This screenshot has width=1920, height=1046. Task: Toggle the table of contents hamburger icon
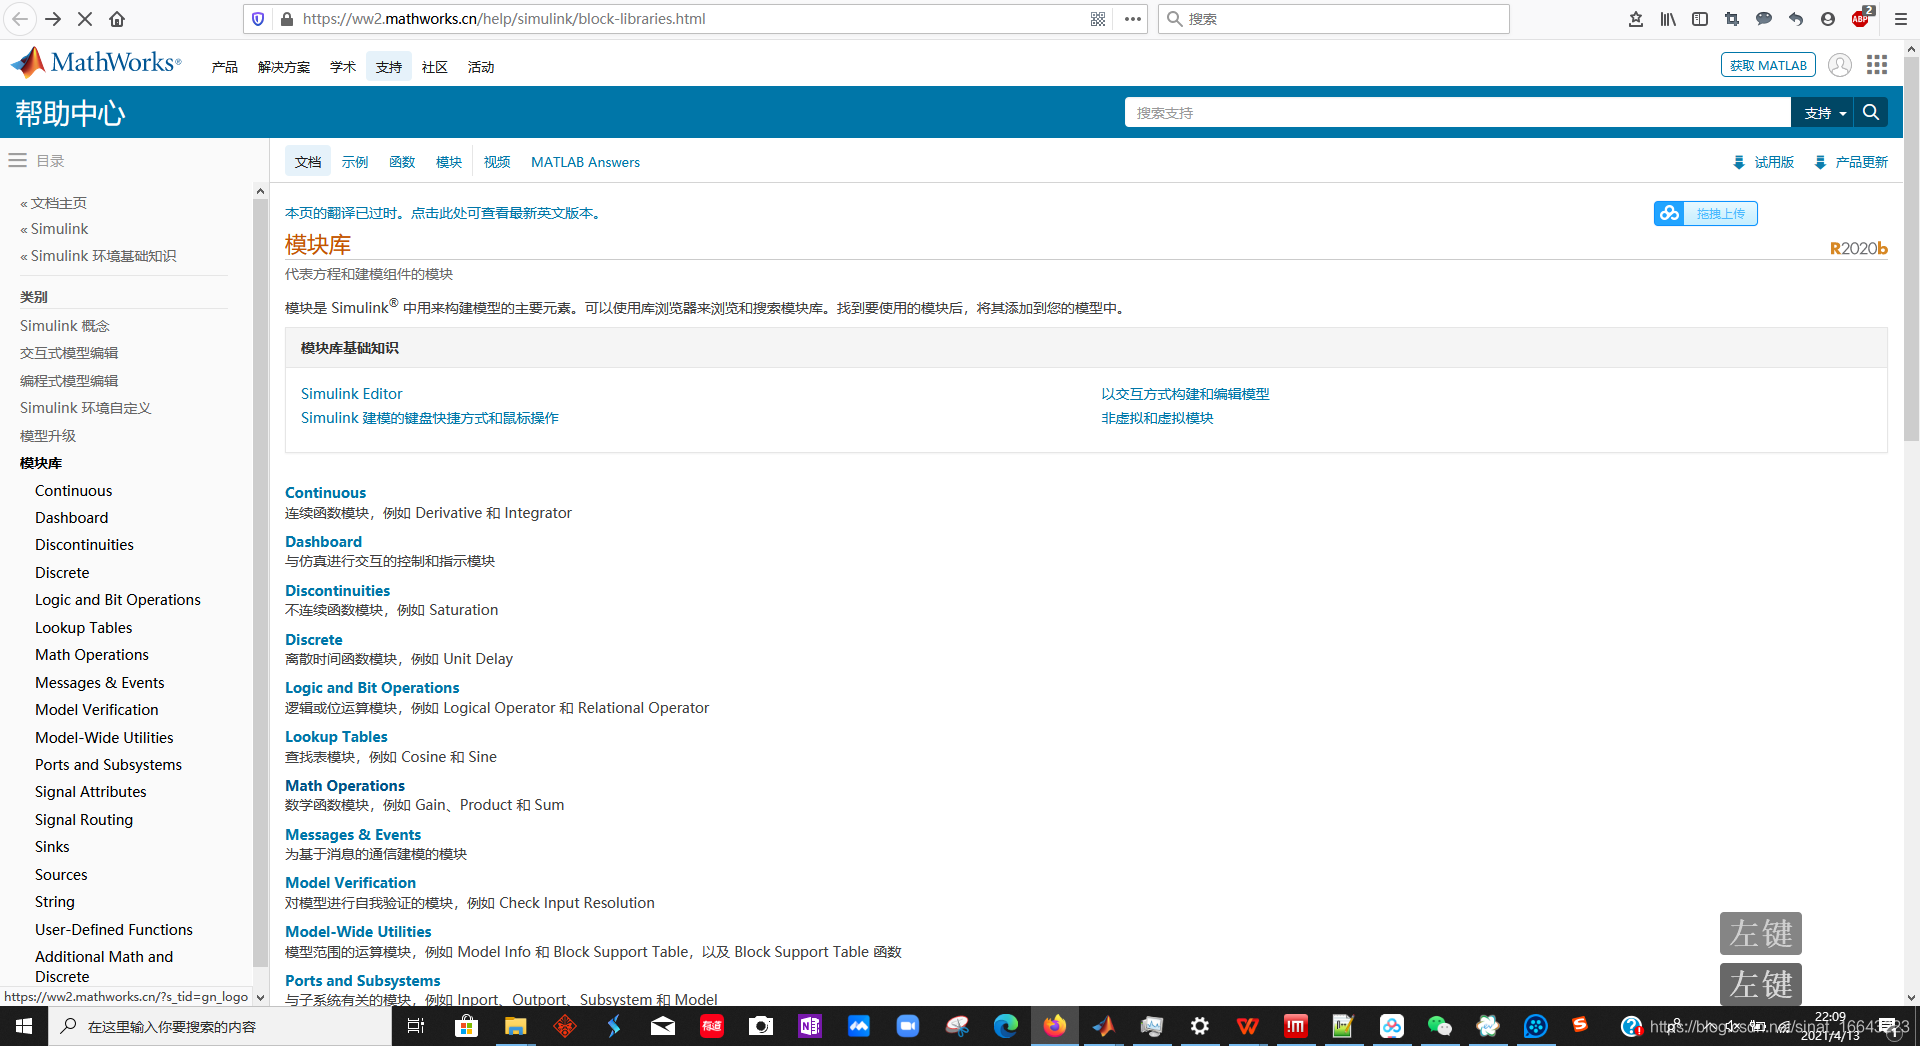point(18,160)
